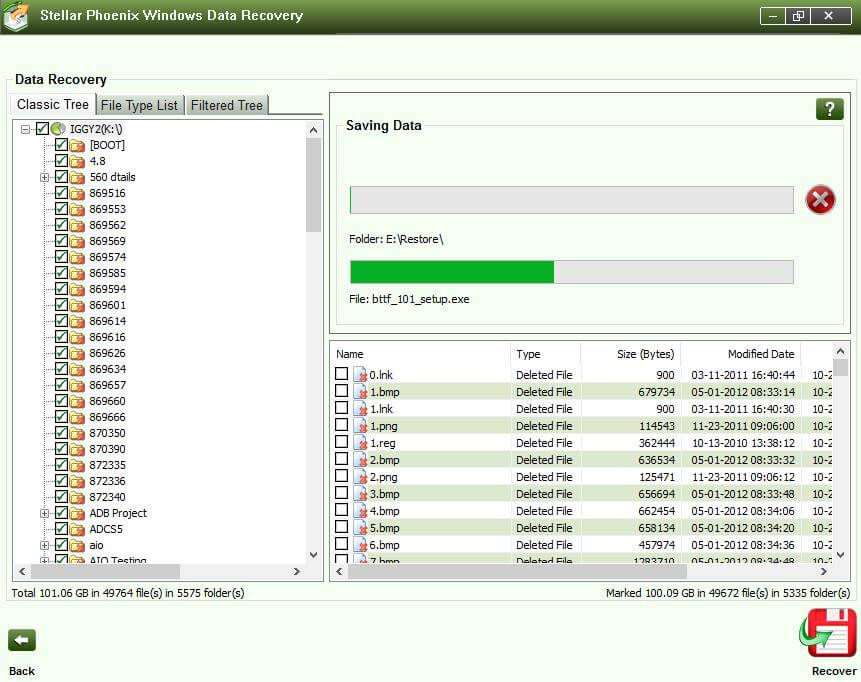Switch to the File Type List tab
Image resolution: width=861 pixels, height=682 pixels.
pos(140,105)
